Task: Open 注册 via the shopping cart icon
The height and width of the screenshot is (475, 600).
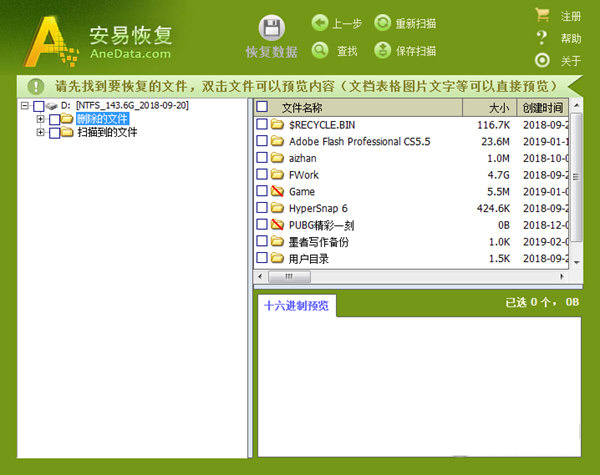Action: (x=543, y=15)
